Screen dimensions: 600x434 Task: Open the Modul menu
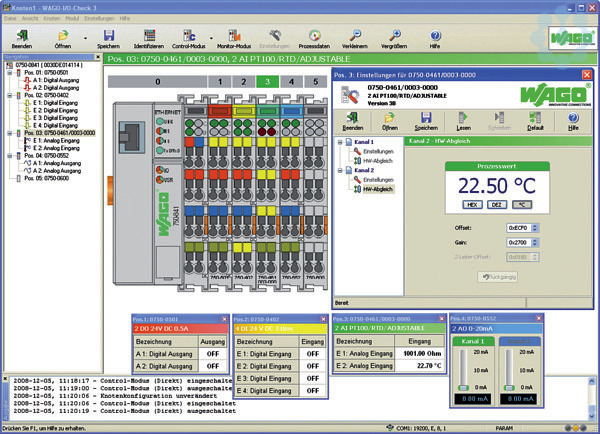pyautogui.click(x=71, y=19)
